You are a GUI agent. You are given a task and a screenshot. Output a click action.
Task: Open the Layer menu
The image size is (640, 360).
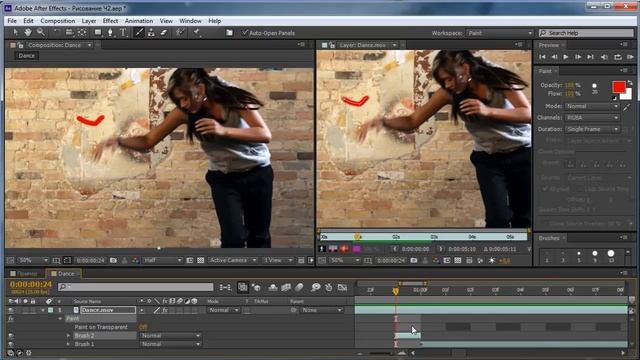[x=89, y=21]
